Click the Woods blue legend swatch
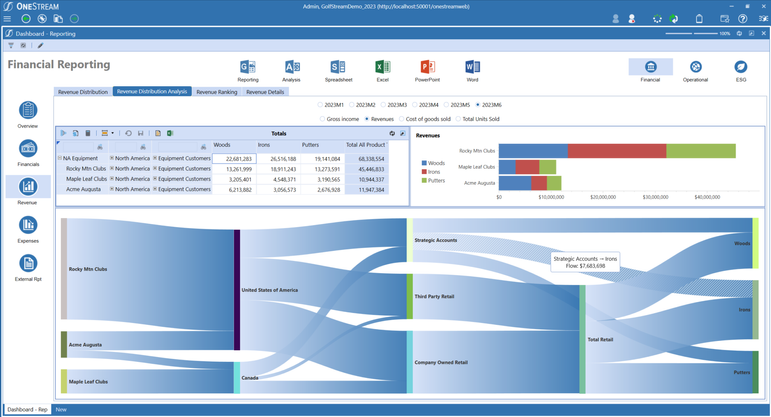Viewport: 771px width, 417px height. pyautogui.click(x=424, y=163)
